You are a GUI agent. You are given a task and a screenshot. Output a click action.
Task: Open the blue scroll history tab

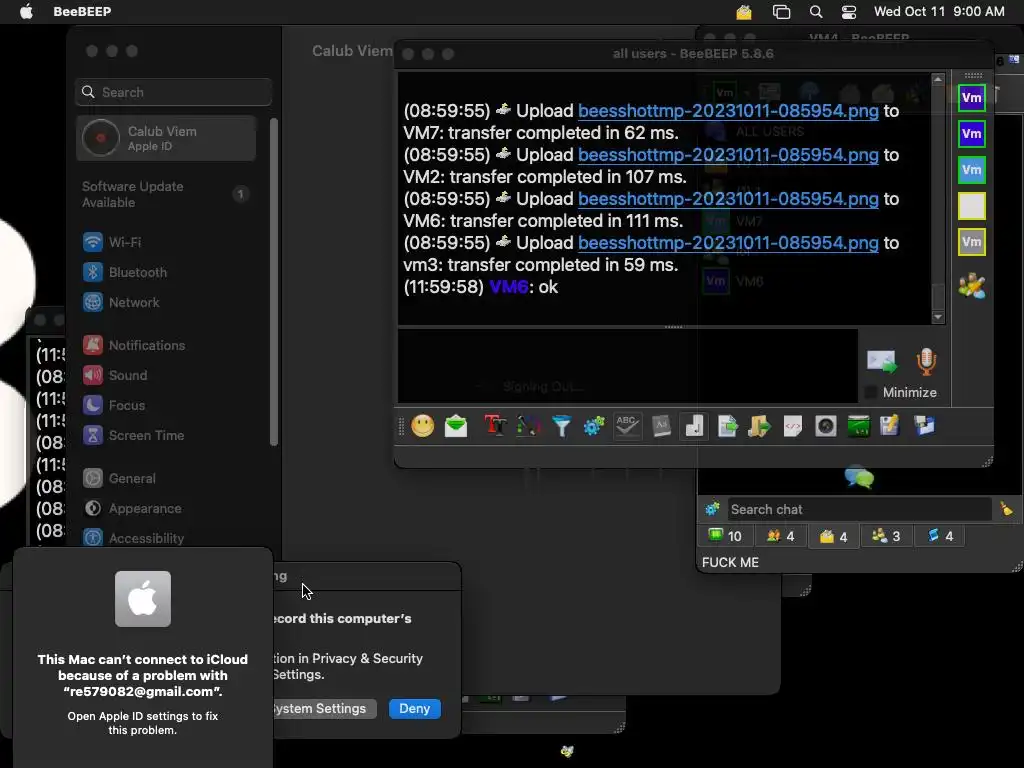(x=940, y=536)
